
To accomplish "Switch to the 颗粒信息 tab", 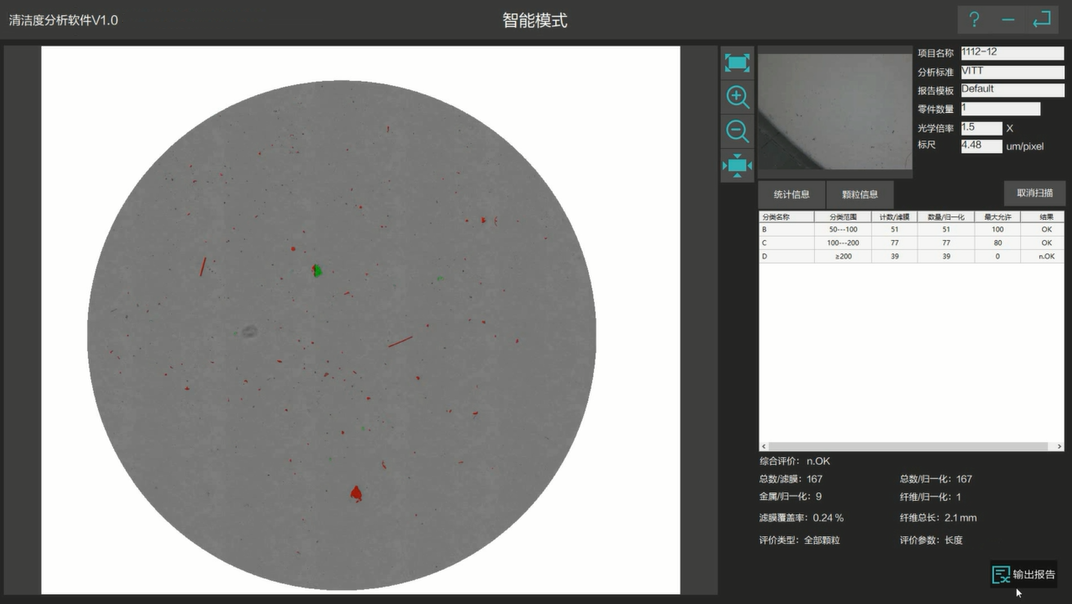I will pyautogui.click(x=860, y=194).
